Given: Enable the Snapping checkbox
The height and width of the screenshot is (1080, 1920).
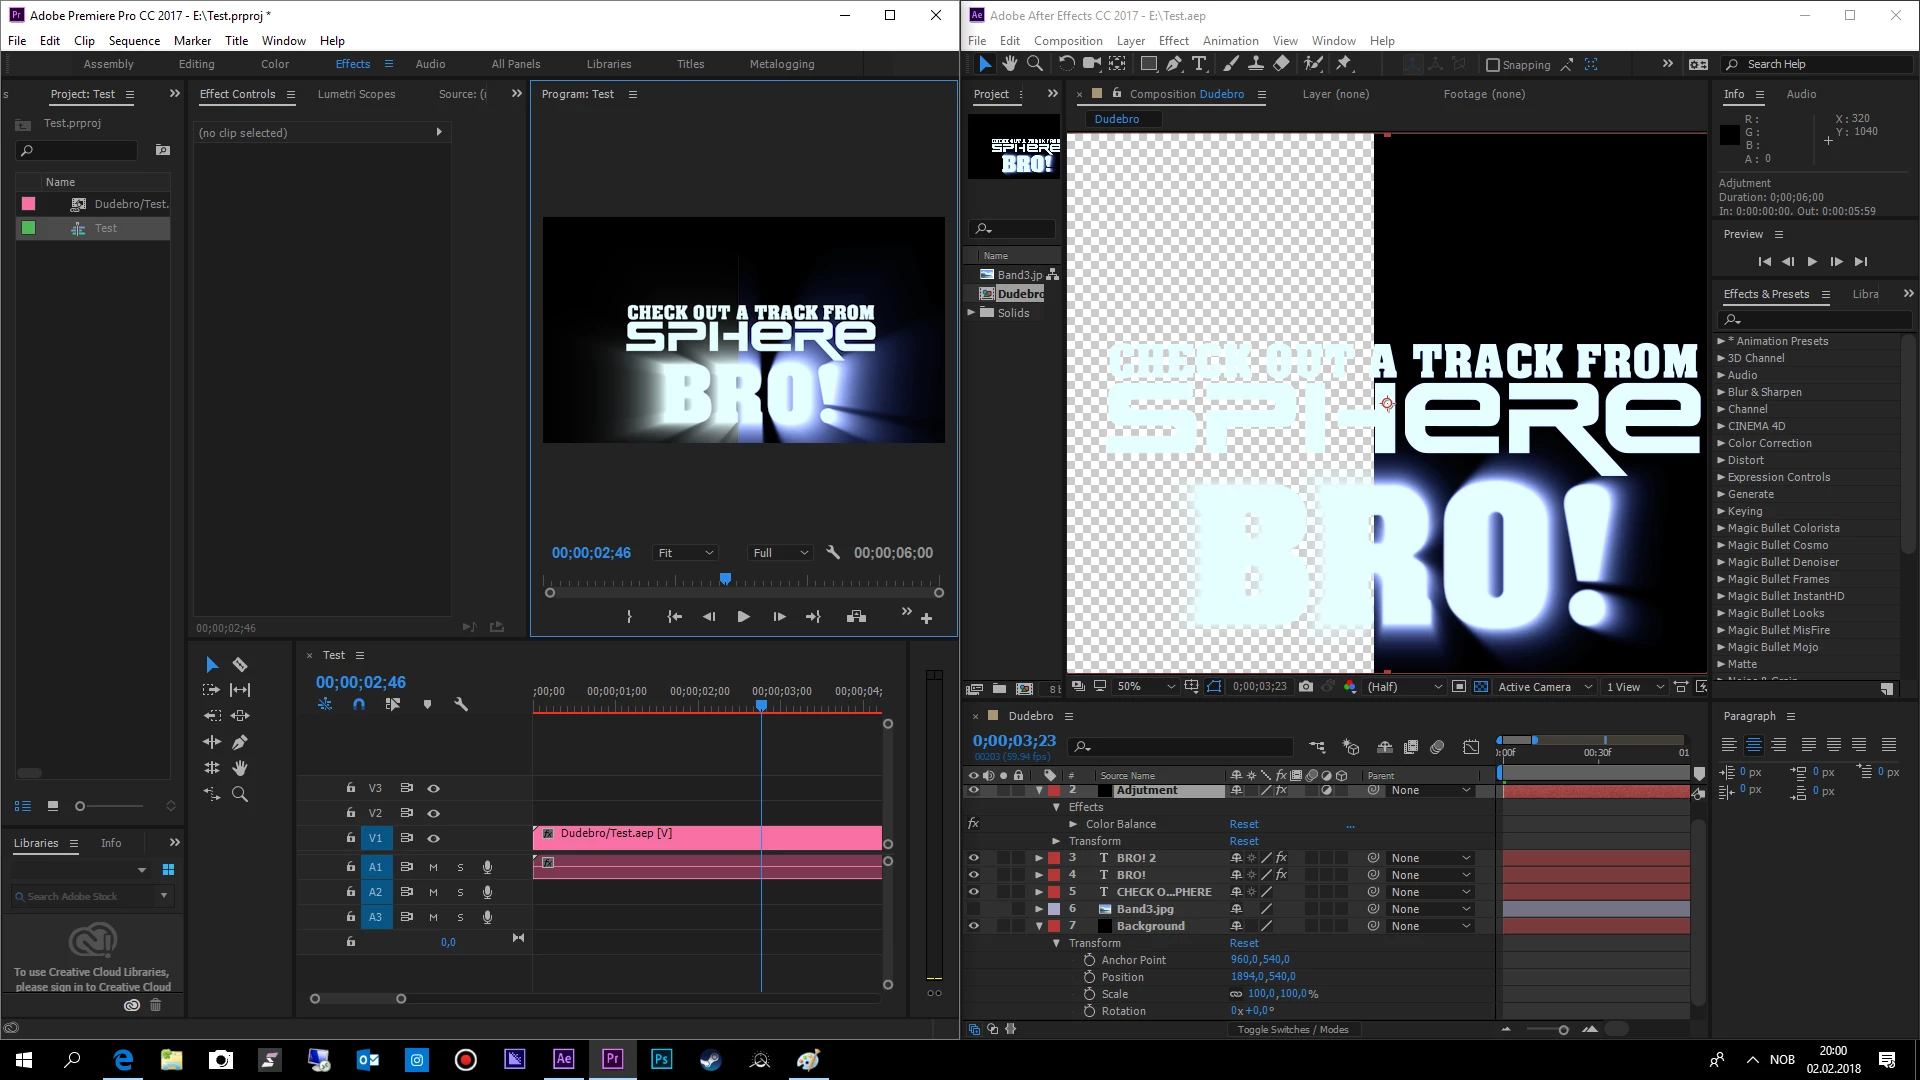Looking at the screenshot, I should point(1493,65).
